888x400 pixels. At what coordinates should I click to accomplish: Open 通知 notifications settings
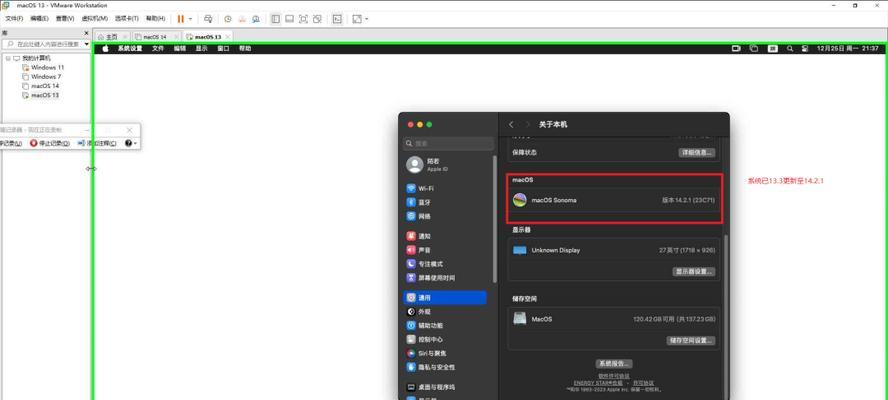446,236
